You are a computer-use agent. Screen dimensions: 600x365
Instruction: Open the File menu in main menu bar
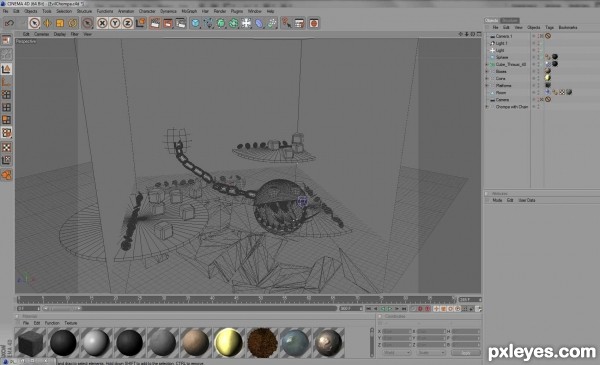5,11
